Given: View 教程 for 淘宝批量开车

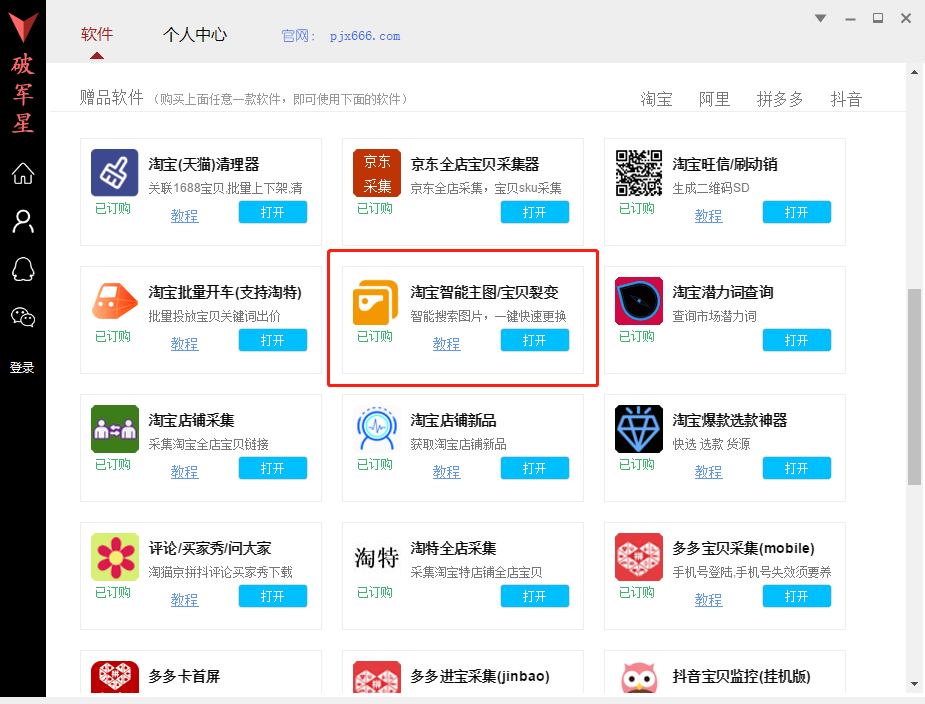Looking at the screenshot, I should pos(185,344).
